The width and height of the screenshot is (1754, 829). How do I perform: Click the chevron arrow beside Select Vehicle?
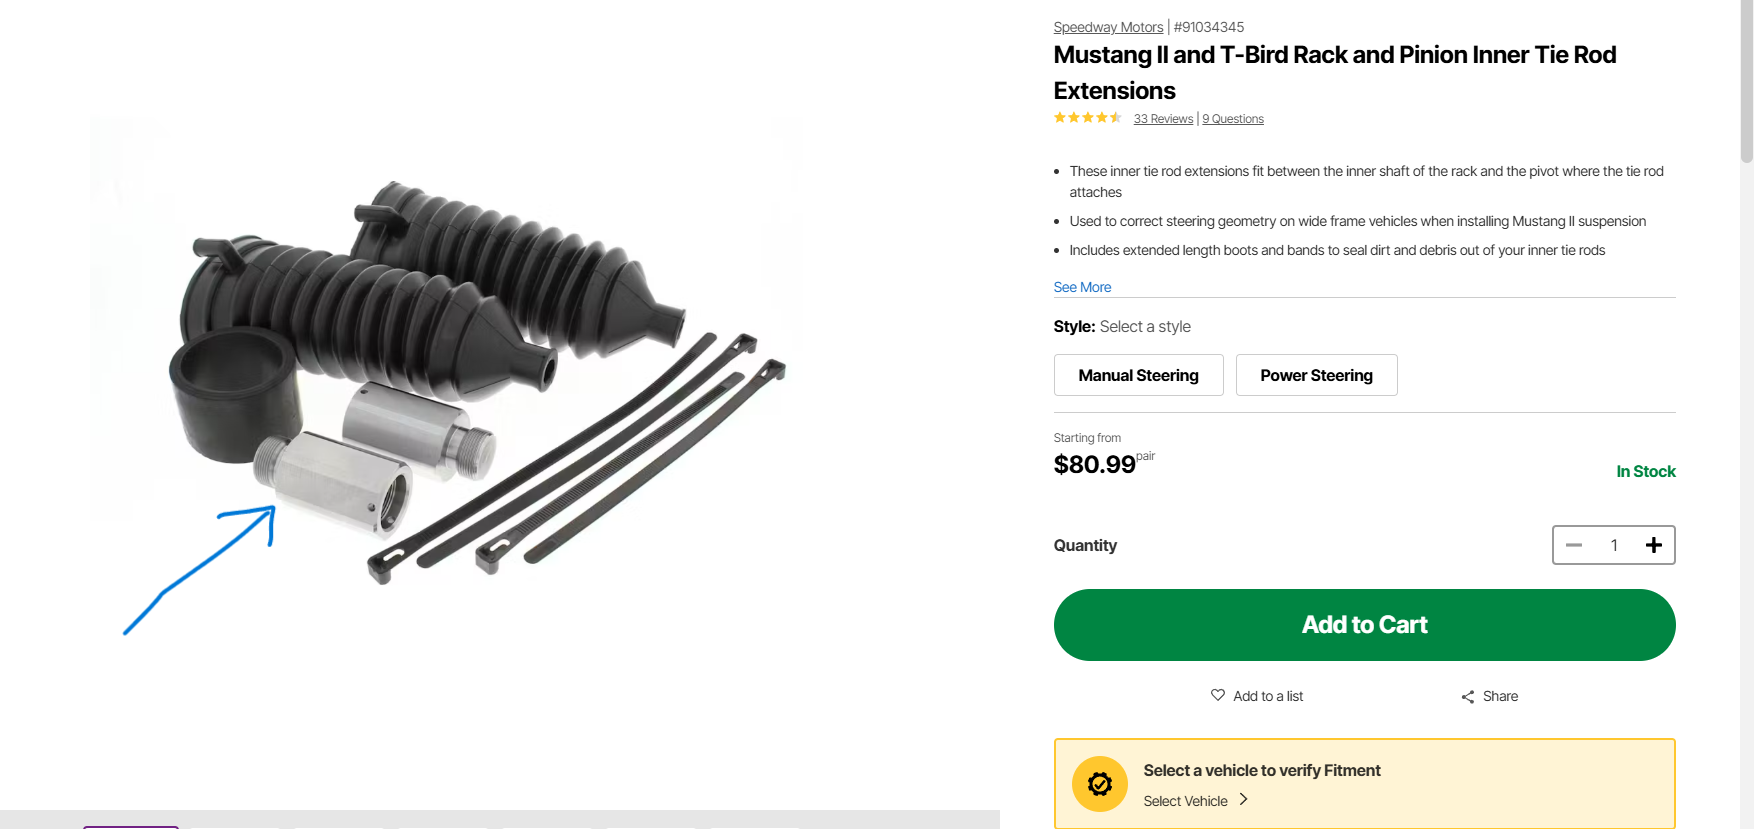tap(1243, 799)
